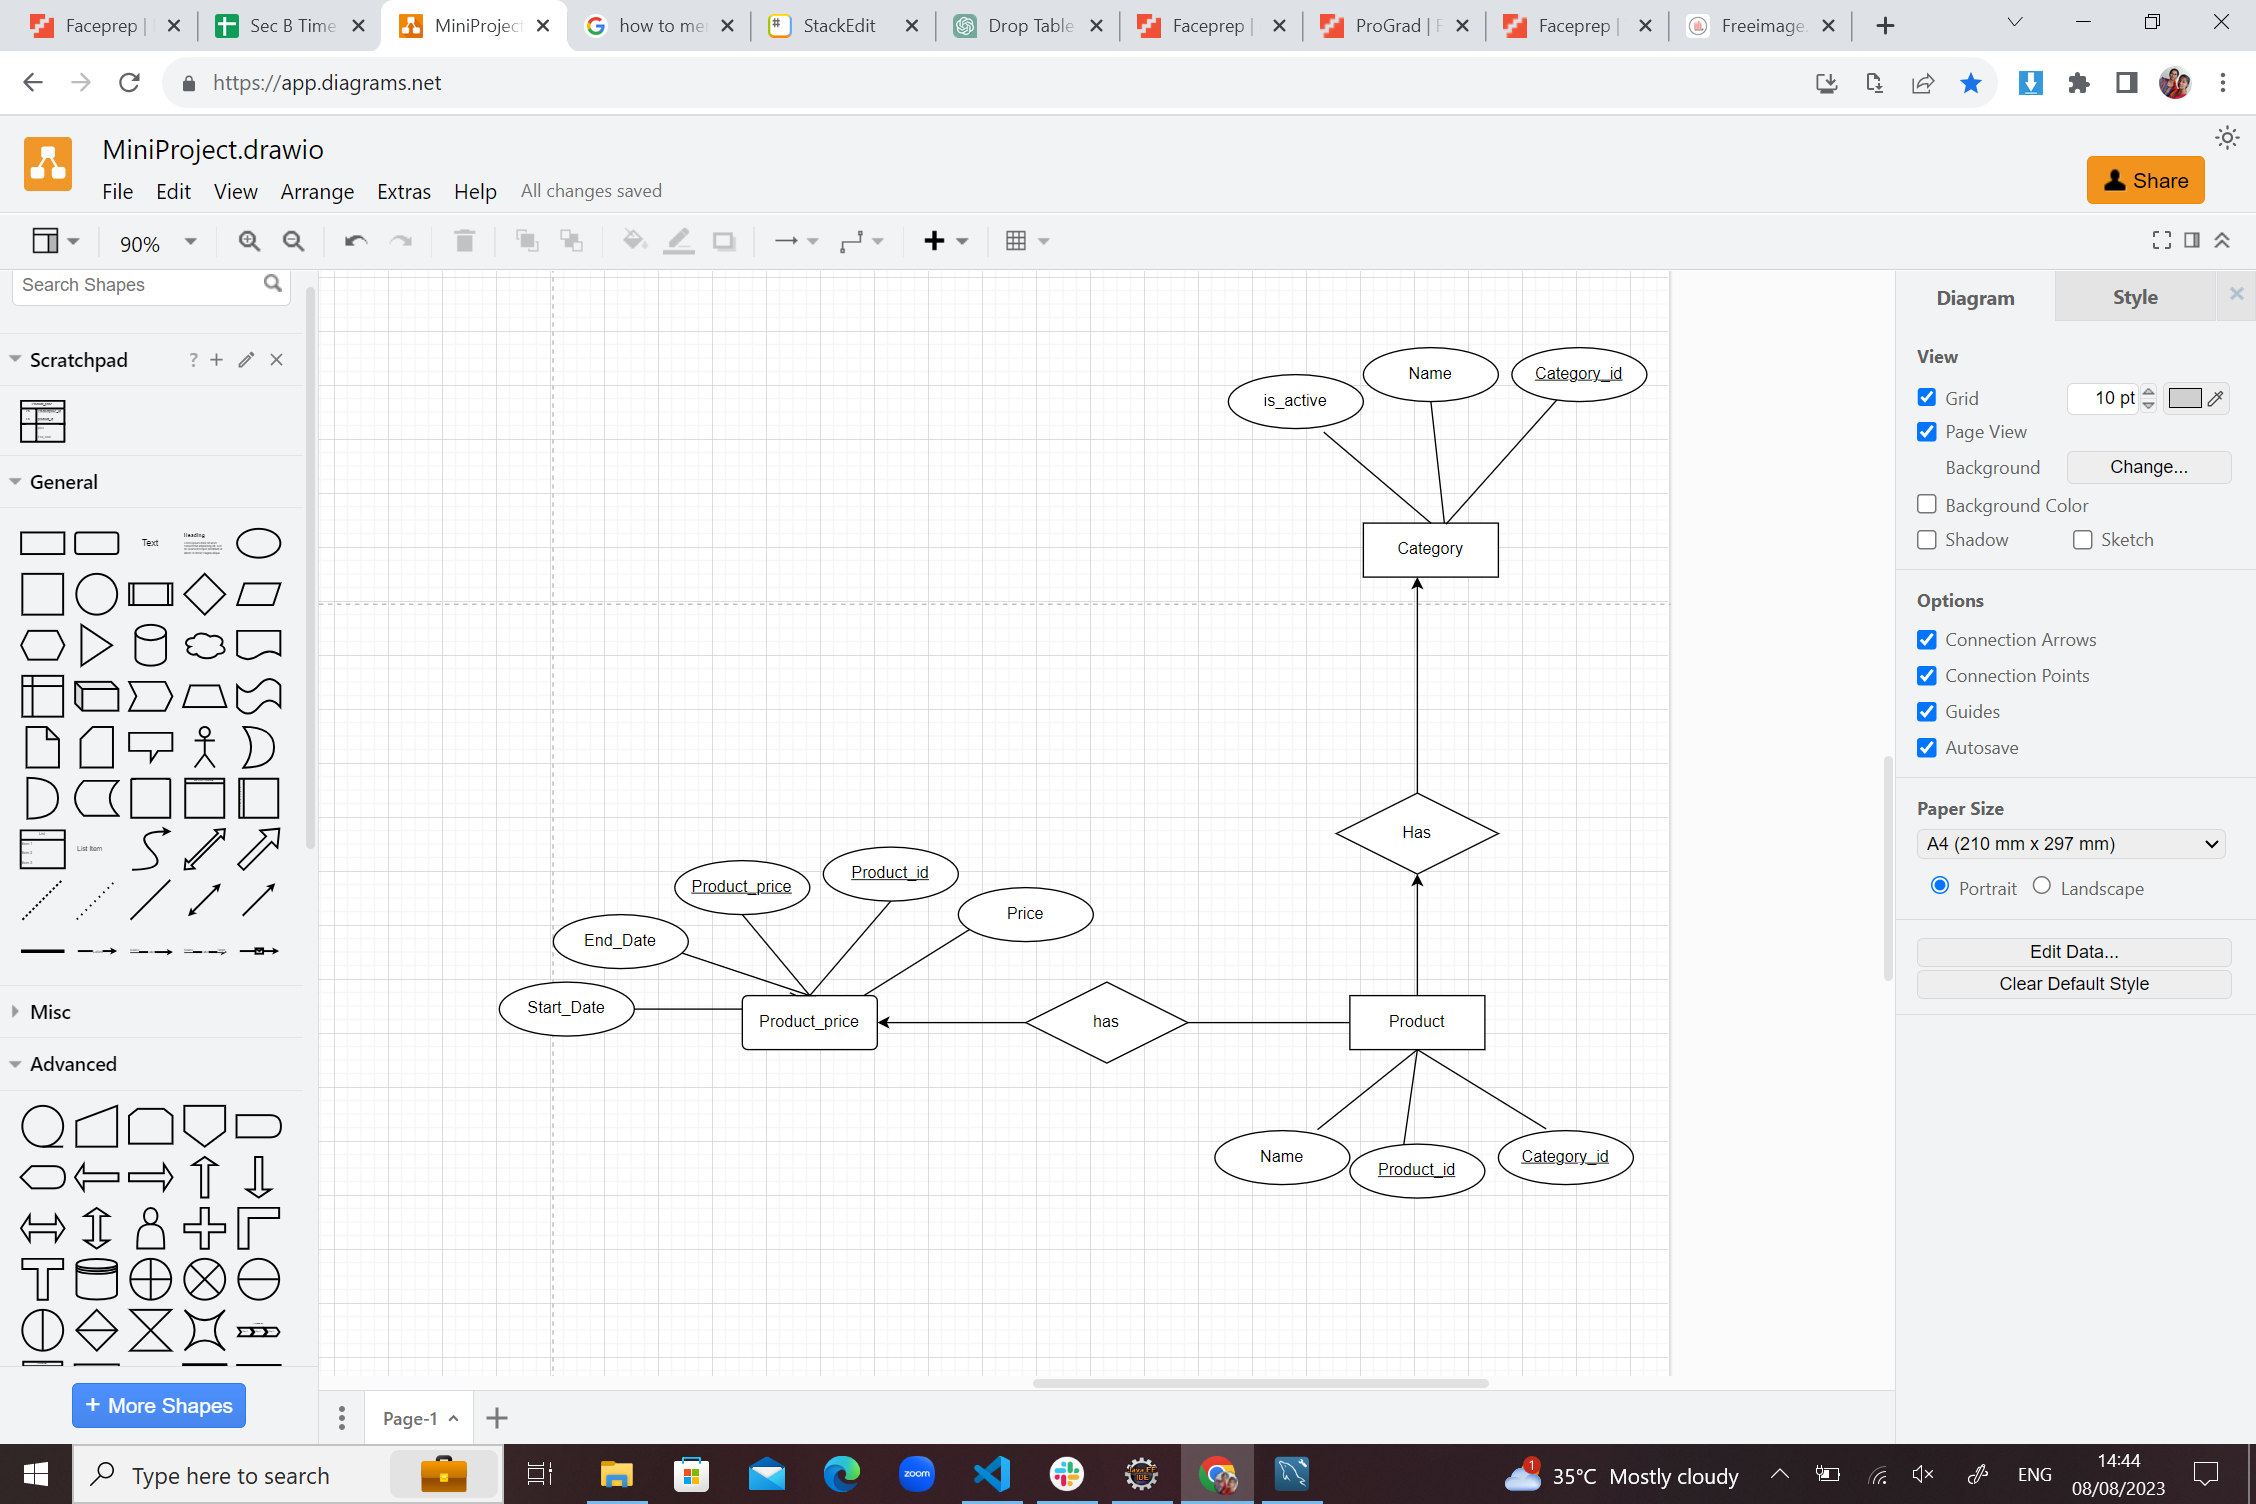The width and height of the screenshot is (2256, 1504).
Task: Switch appearance with the sun icon
Action: (2227, 138)
